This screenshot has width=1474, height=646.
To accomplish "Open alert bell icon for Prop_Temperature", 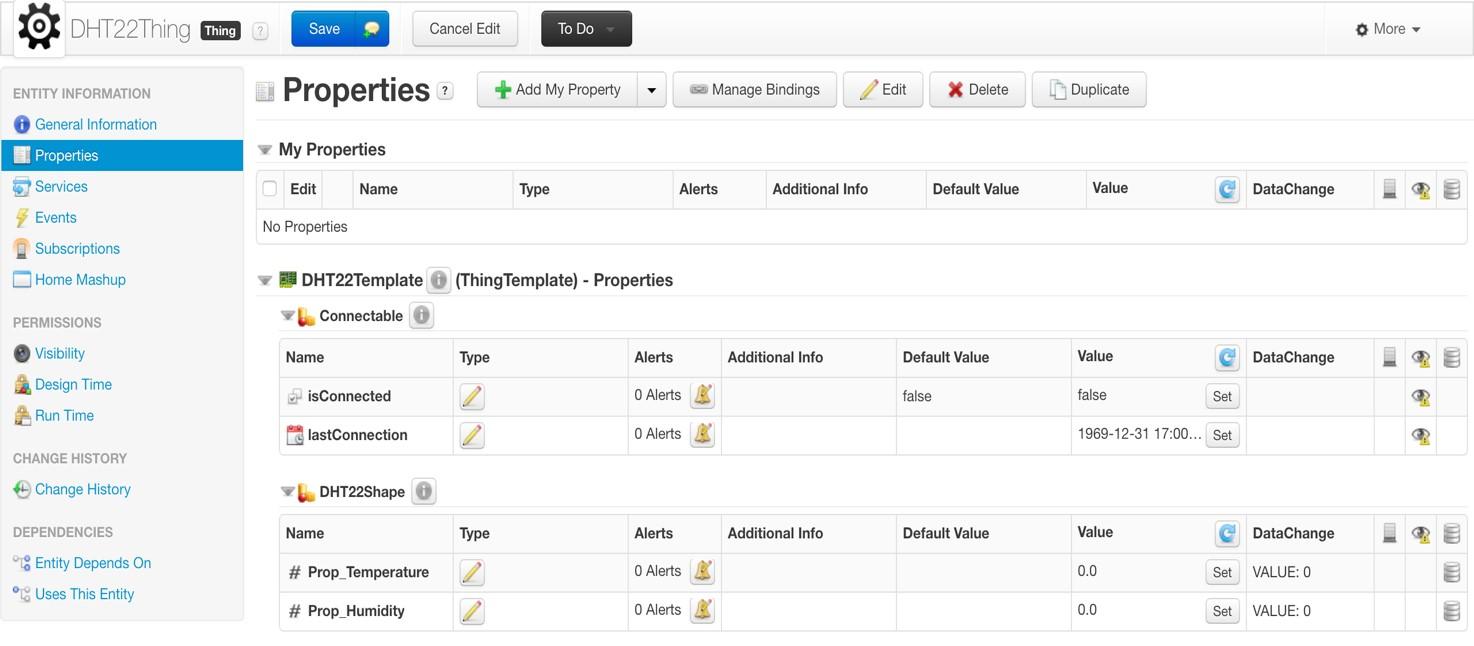I will 703,571.
